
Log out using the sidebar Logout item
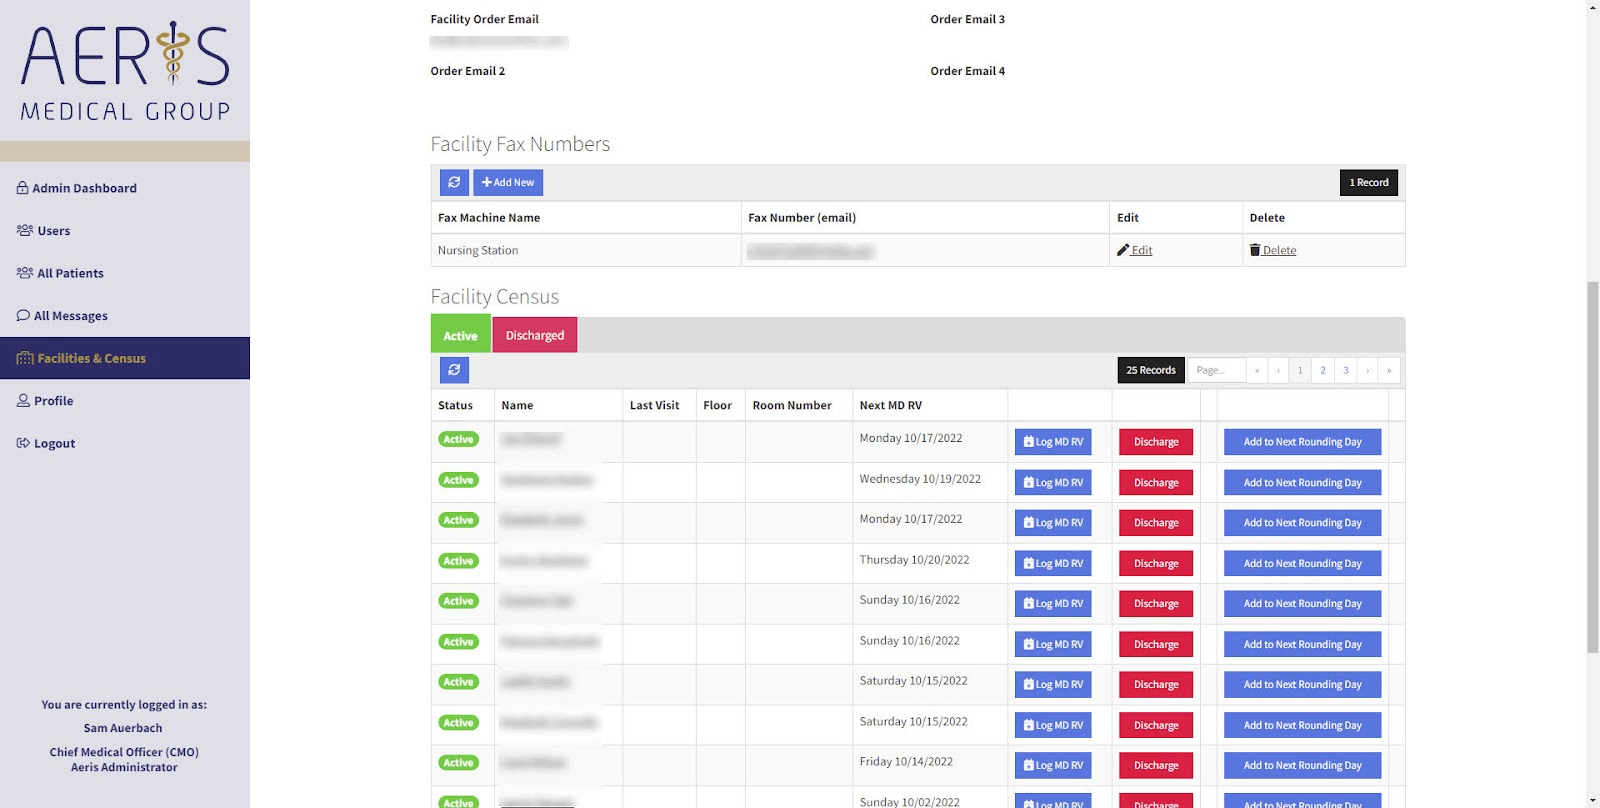click(54, 443)
